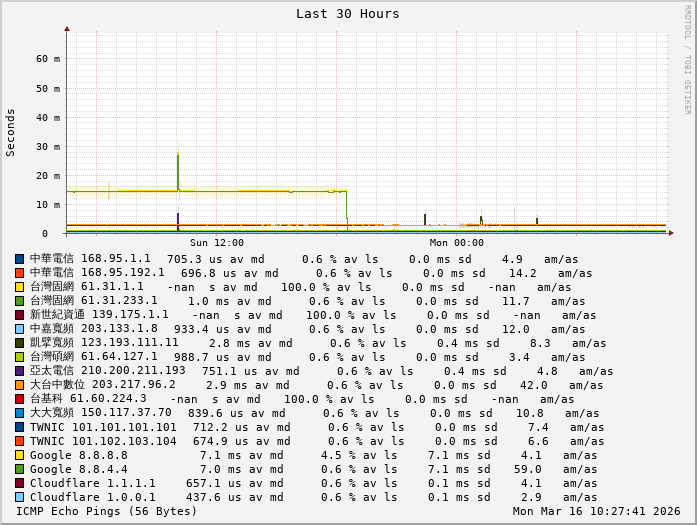This screenshot has width=697, height=525.
Task: Click the 'RRDTOOL / TOBI OETIKER' vertical watermark
Action: point(687,58)
